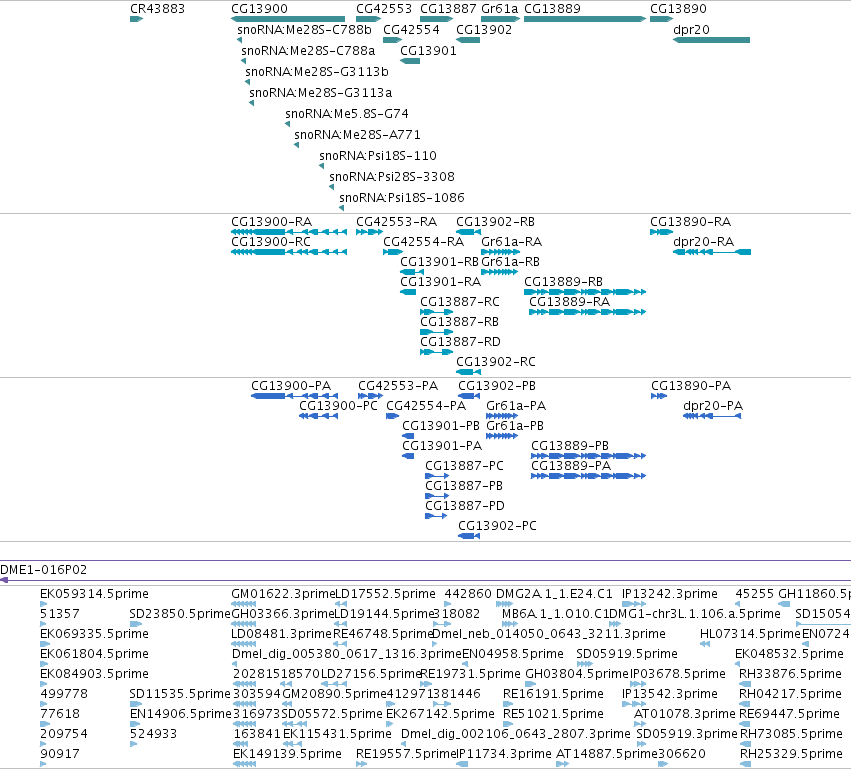This screenshot has width=851, height=769.
Task: Select the CG42554 gene glyph
Action: (x=393, y=40)
